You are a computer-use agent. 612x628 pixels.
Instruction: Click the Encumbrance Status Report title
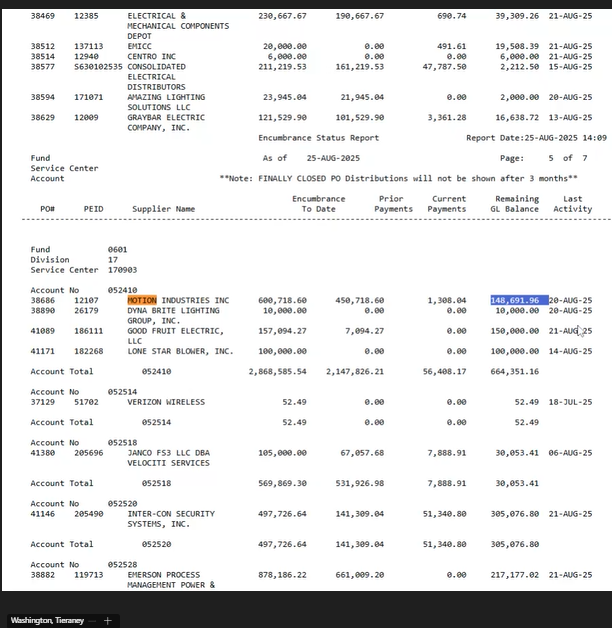[318, 138]
